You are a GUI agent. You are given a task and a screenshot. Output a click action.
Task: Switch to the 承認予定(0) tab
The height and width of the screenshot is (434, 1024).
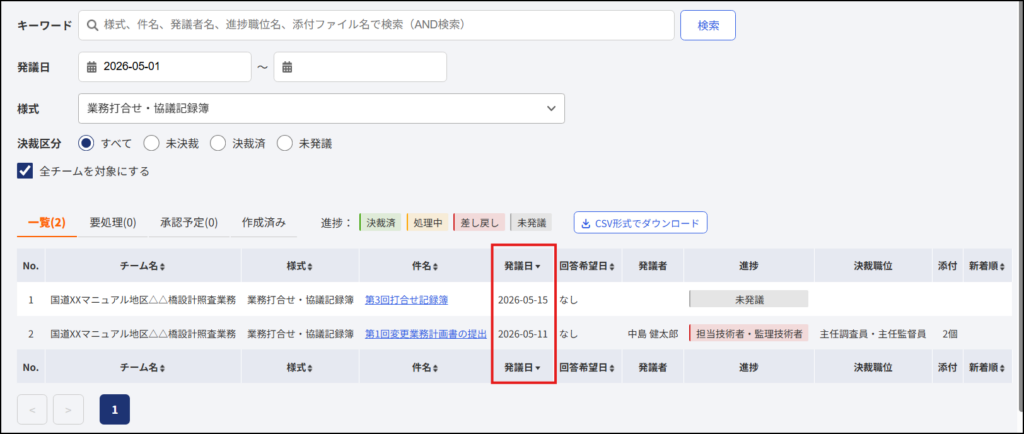pyautogui.click(x=189, y=223)
